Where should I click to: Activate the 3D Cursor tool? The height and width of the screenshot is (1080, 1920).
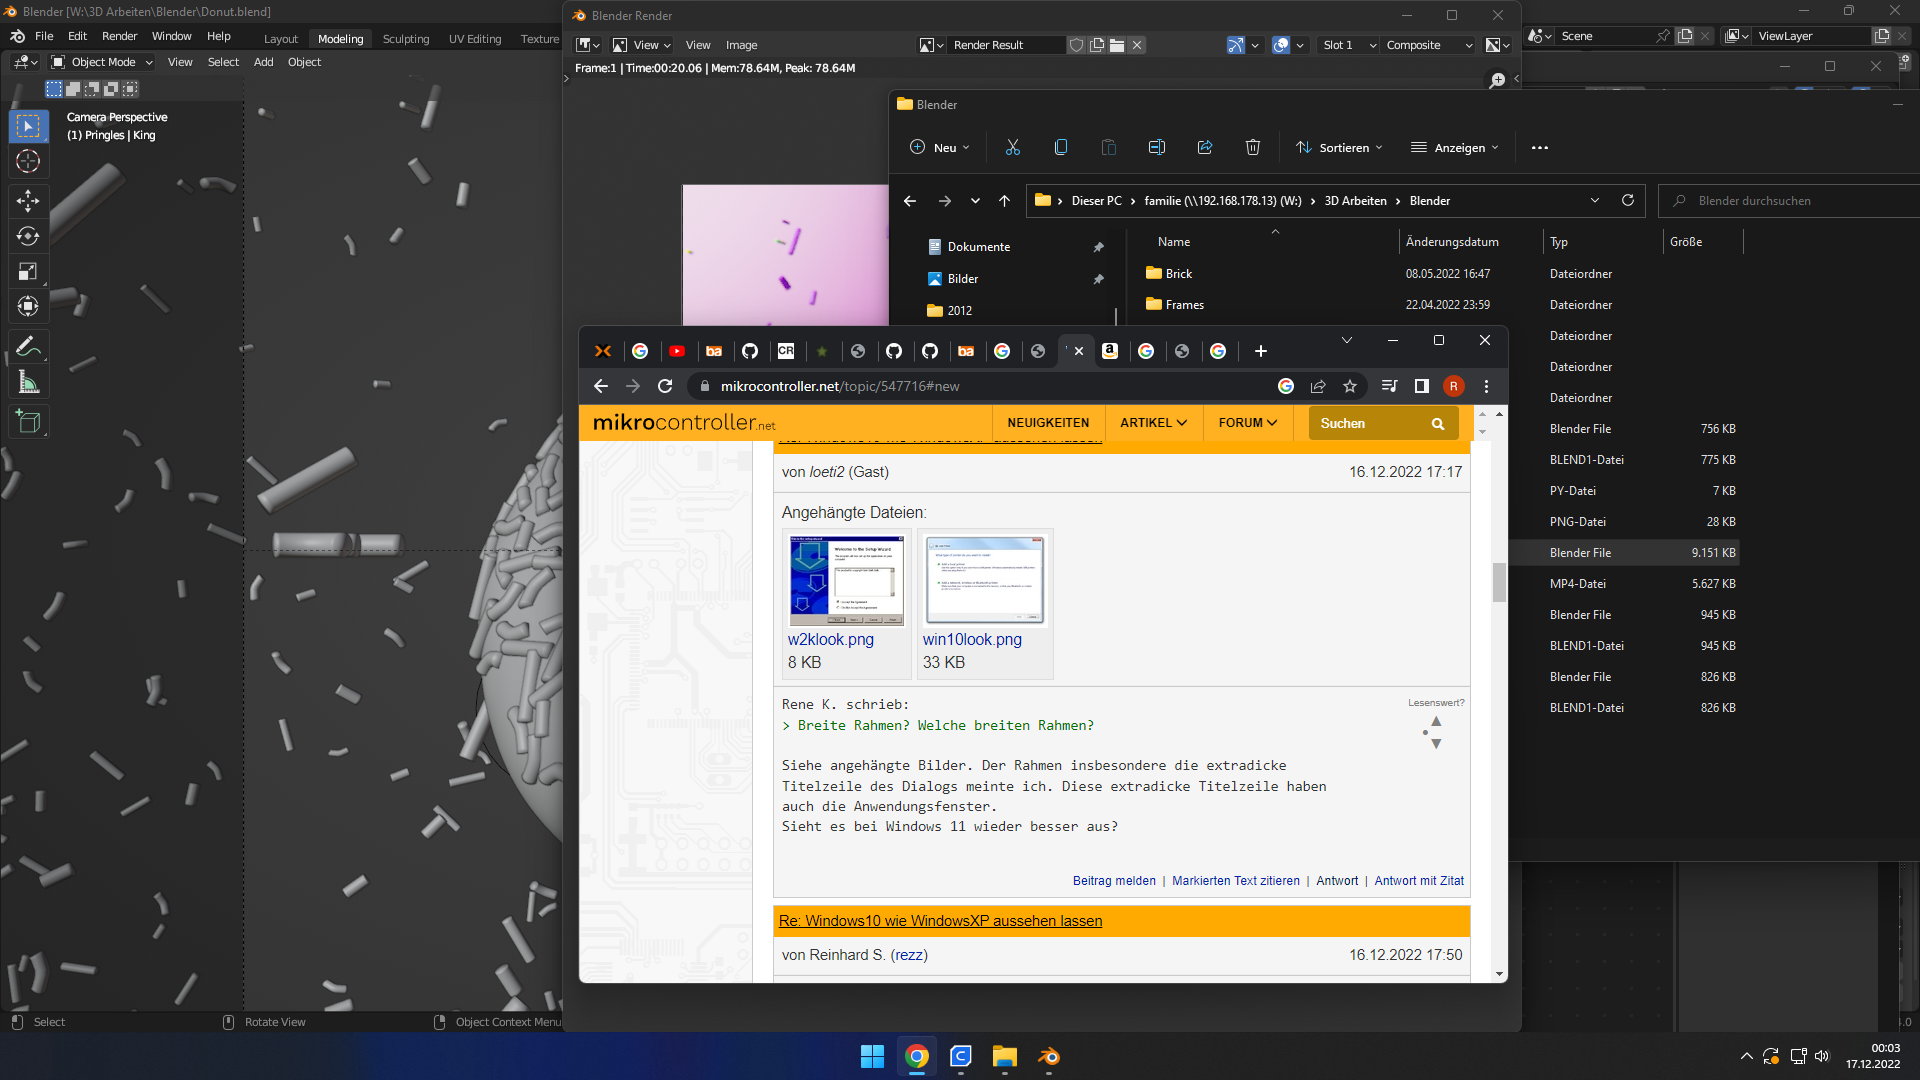[28, 161]
